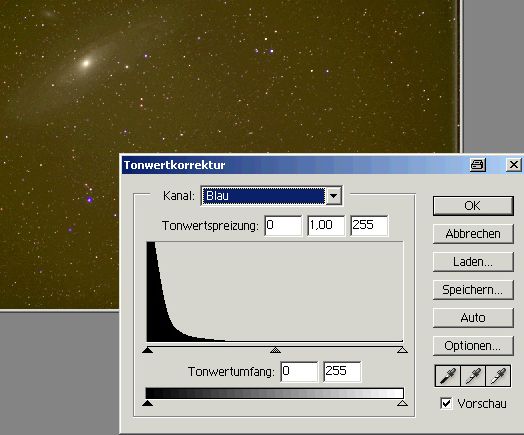524x435 pixels.
Task: Click the input black point slider triangle
Action: [147, 350]
